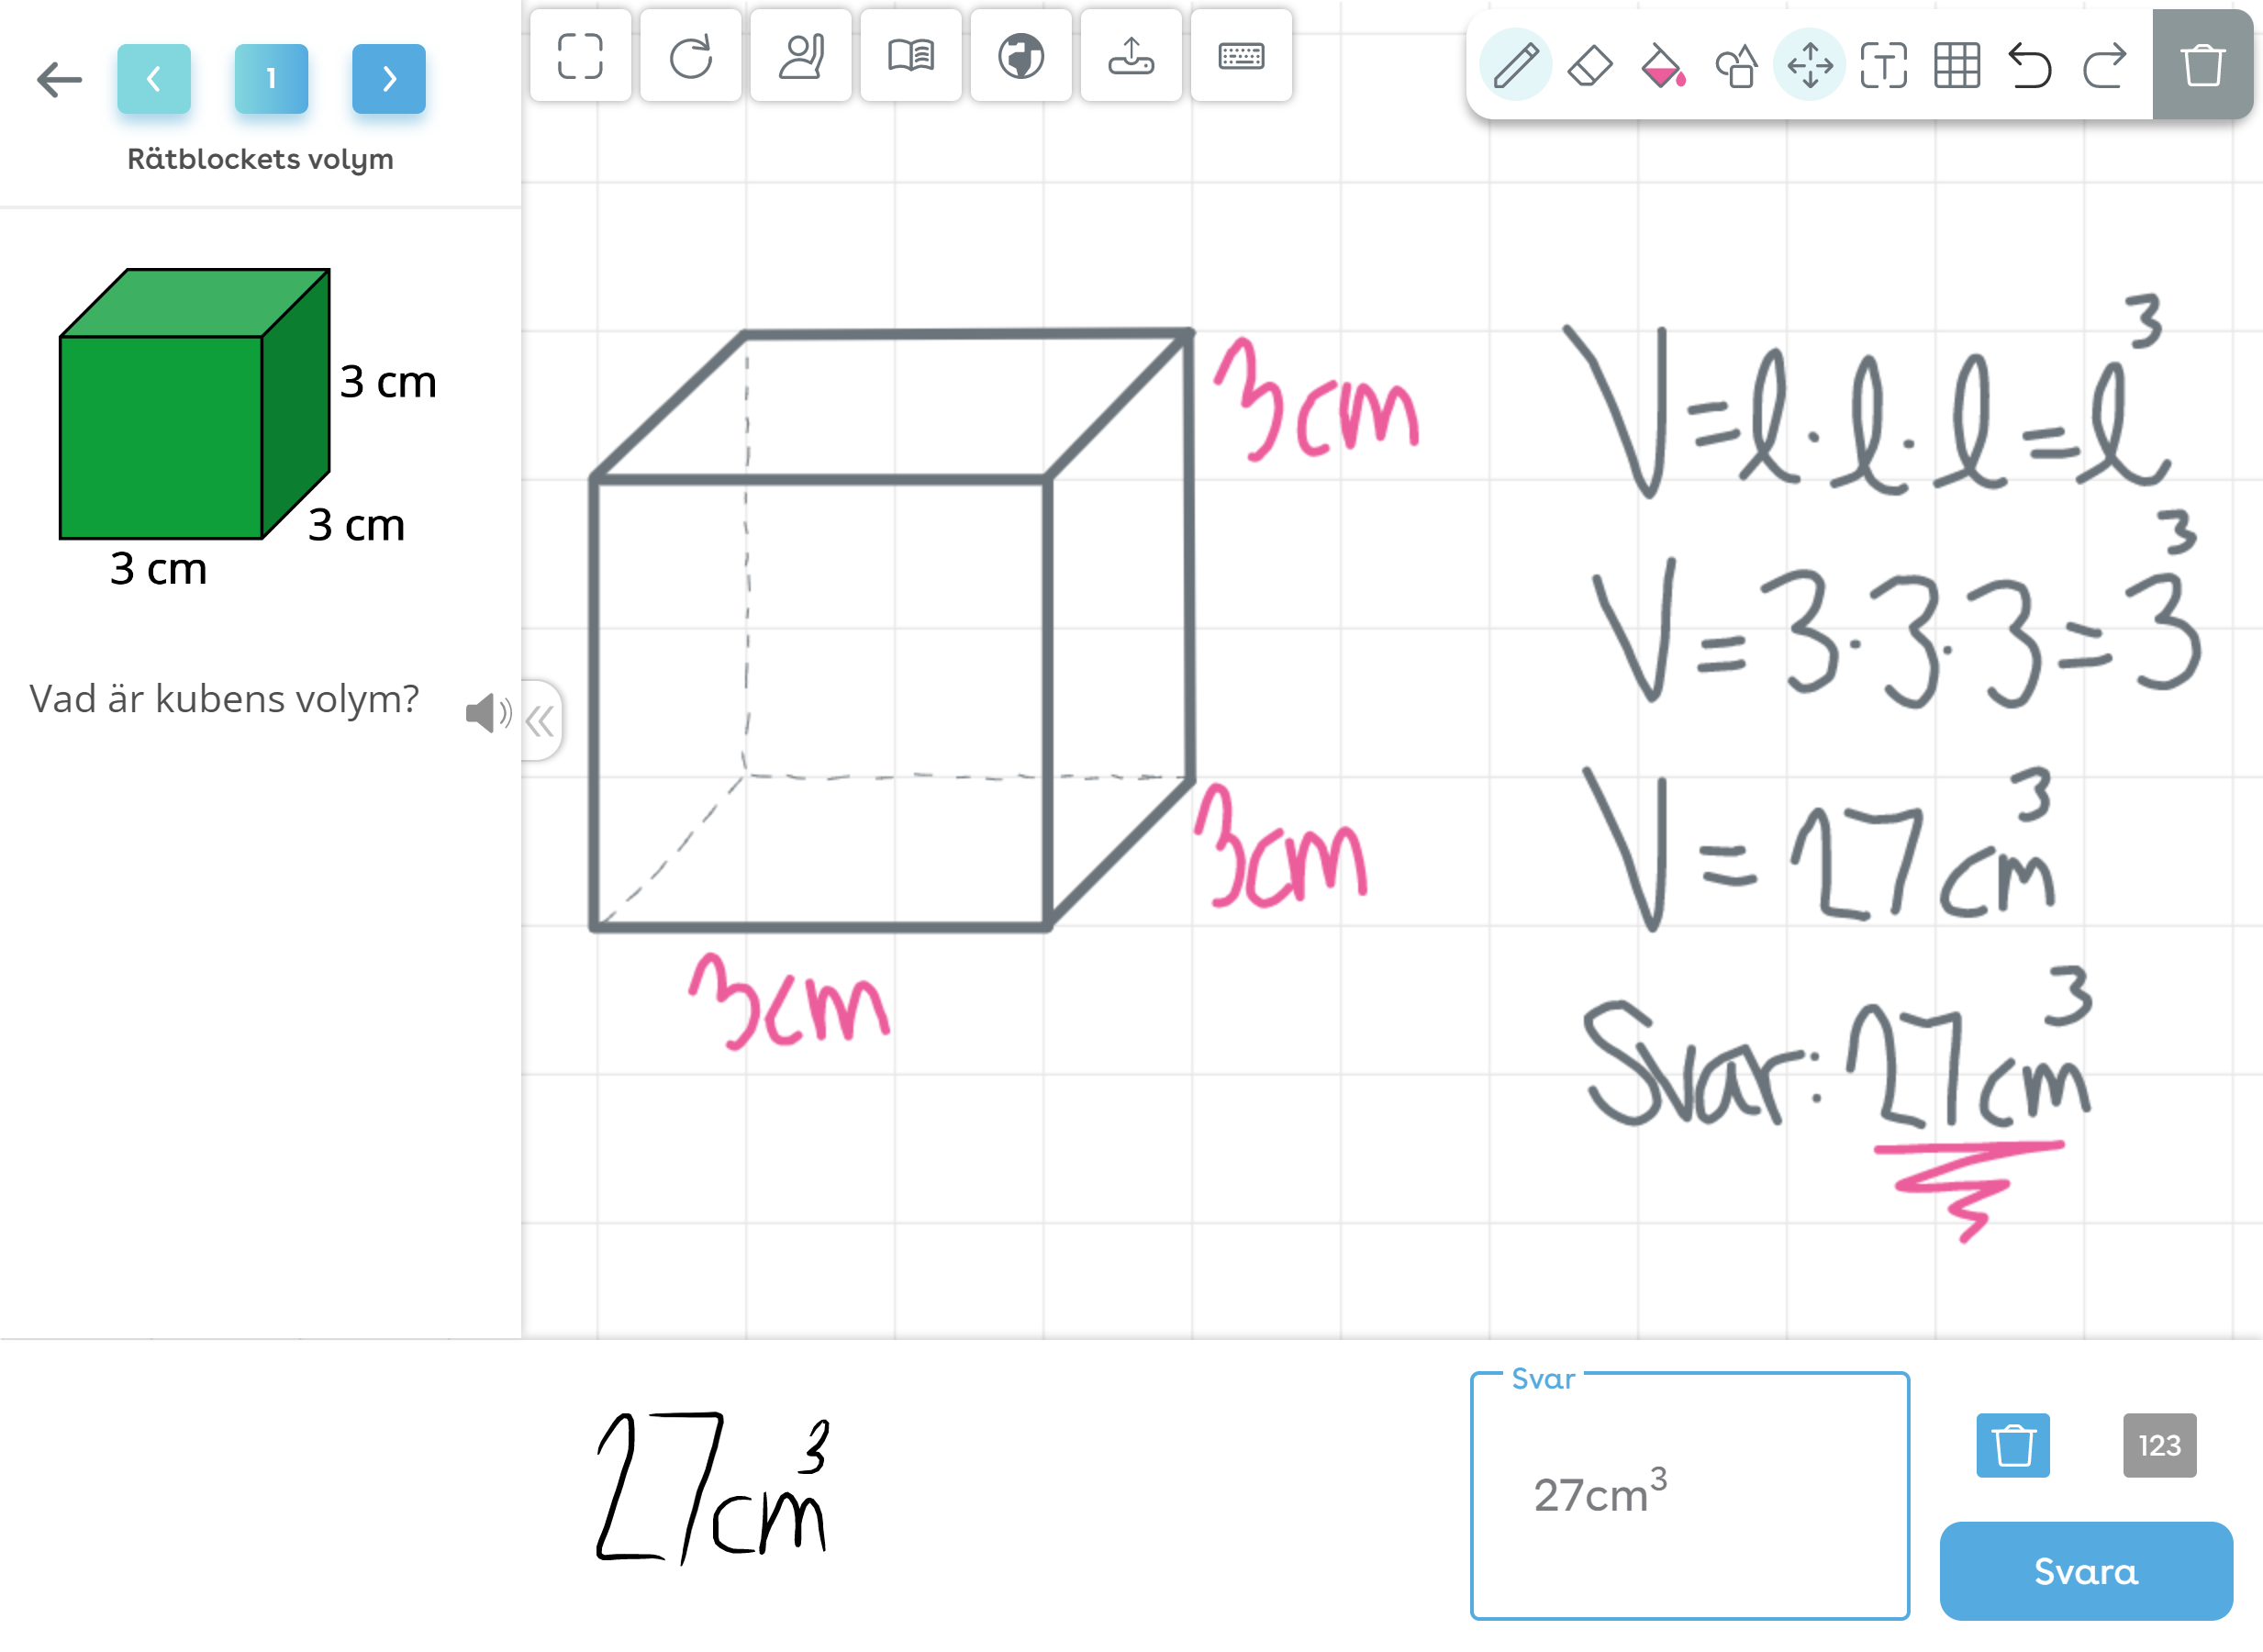2263x1652 pixels.
Task: Select the text insertion tool
Action: [1884, 65]
